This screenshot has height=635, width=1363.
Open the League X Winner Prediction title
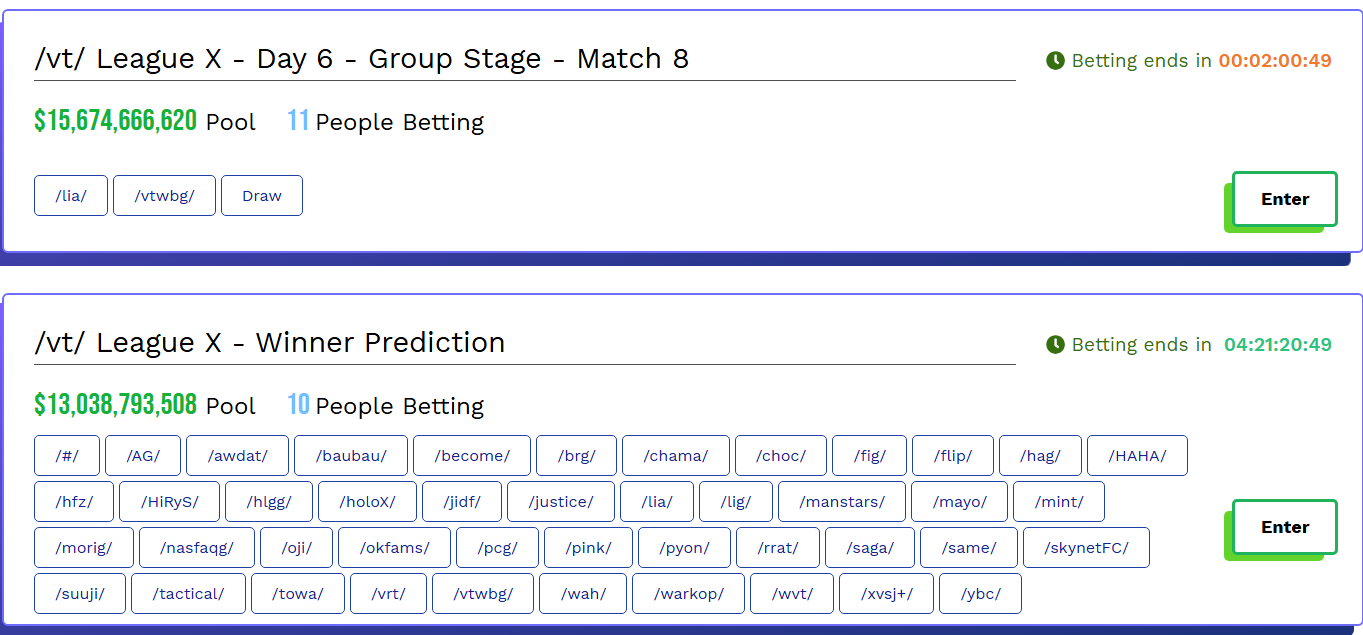[x=269, y=343]
